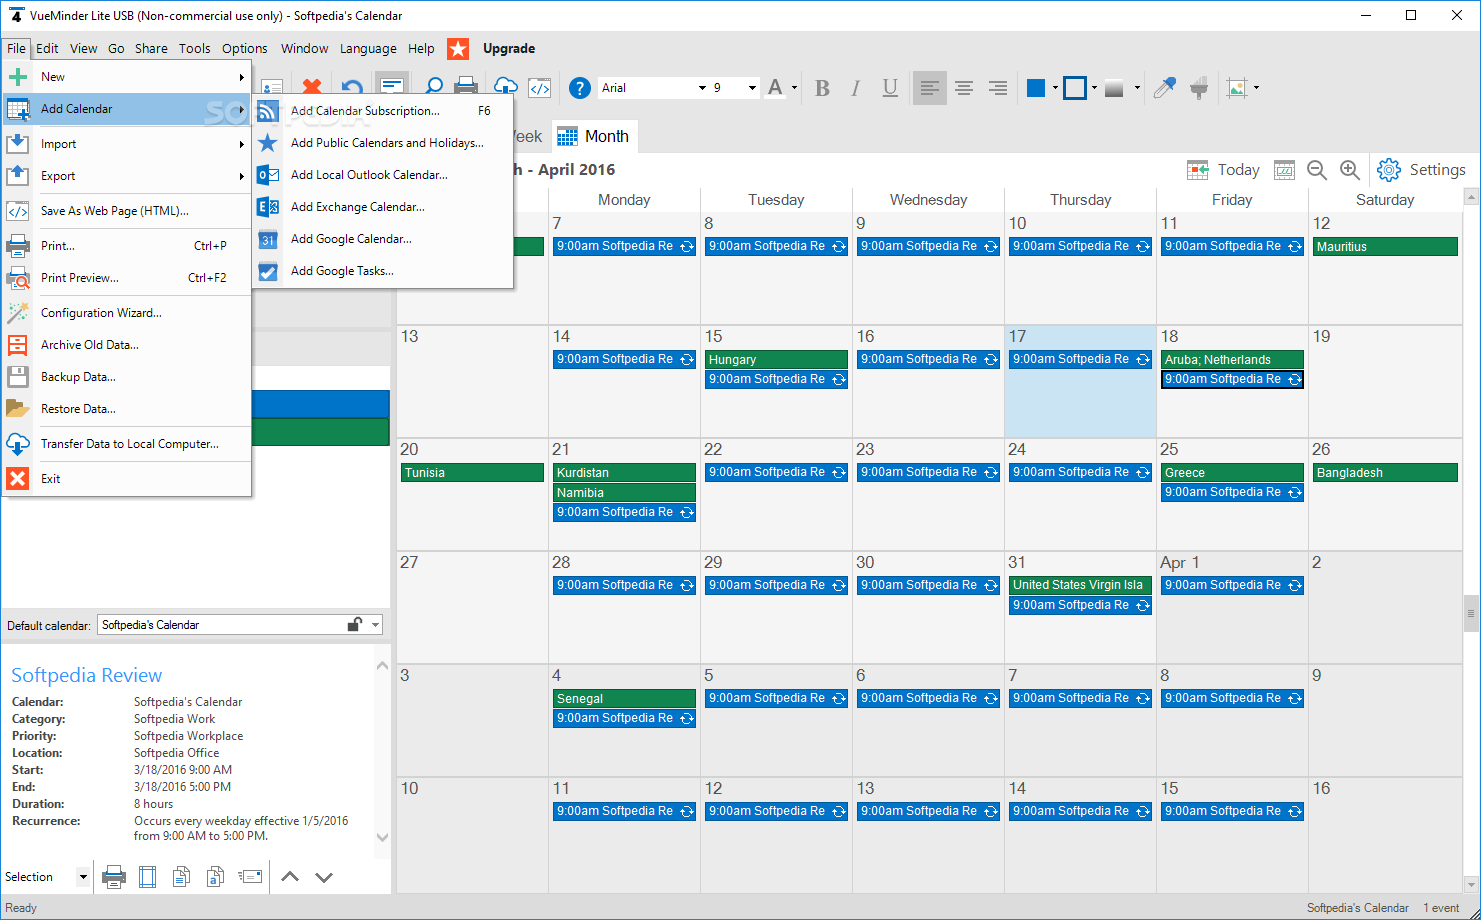Screen dimensions: 1481x920
Task: Click the HTML code export toolbar icon
Action: (539, 88)
